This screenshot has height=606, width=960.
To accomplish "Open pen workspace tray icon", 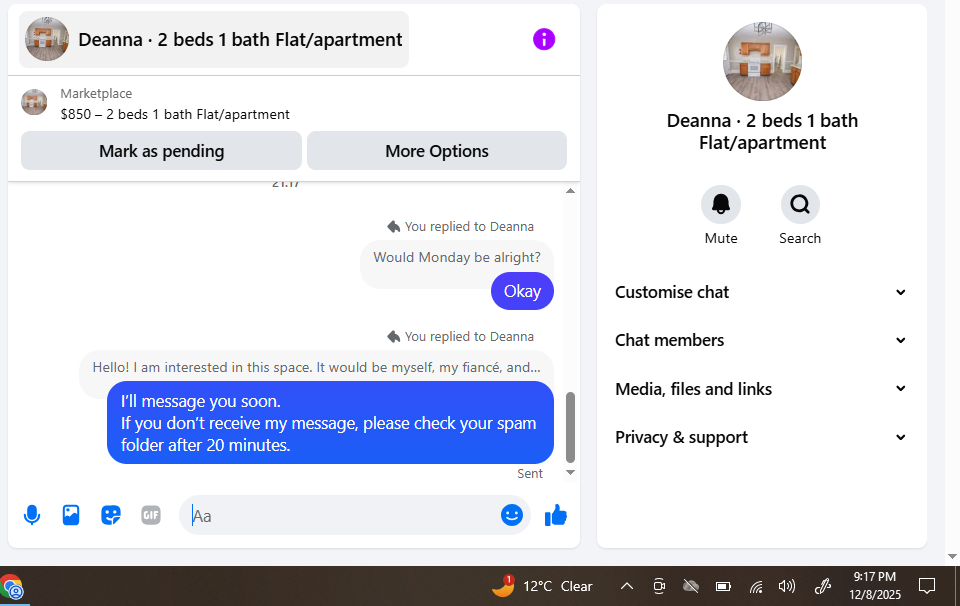I will pos(822,586).
